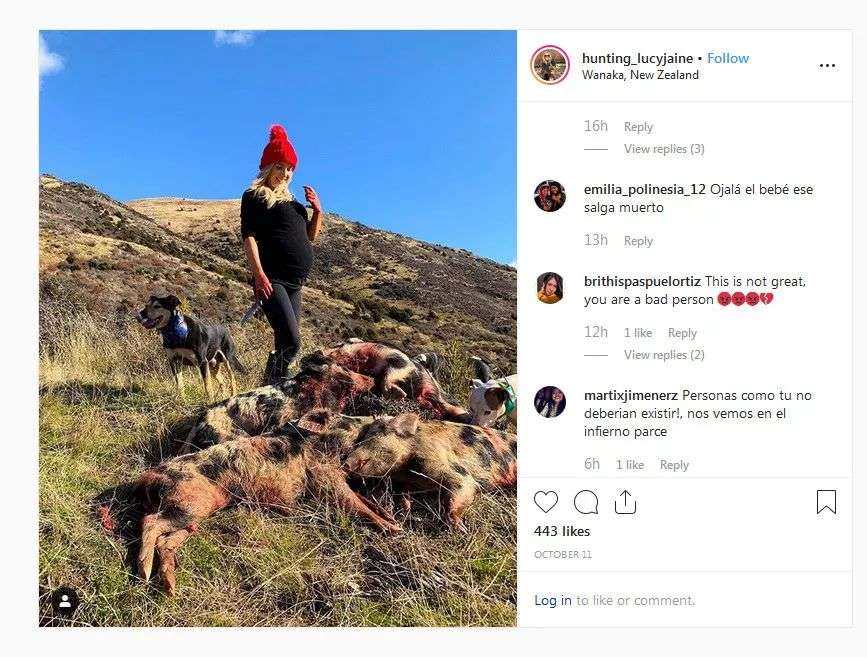867x657 pixels.
Task: Open the comment bubble icon
Action: pyautogui.click(x=586, y=502)
